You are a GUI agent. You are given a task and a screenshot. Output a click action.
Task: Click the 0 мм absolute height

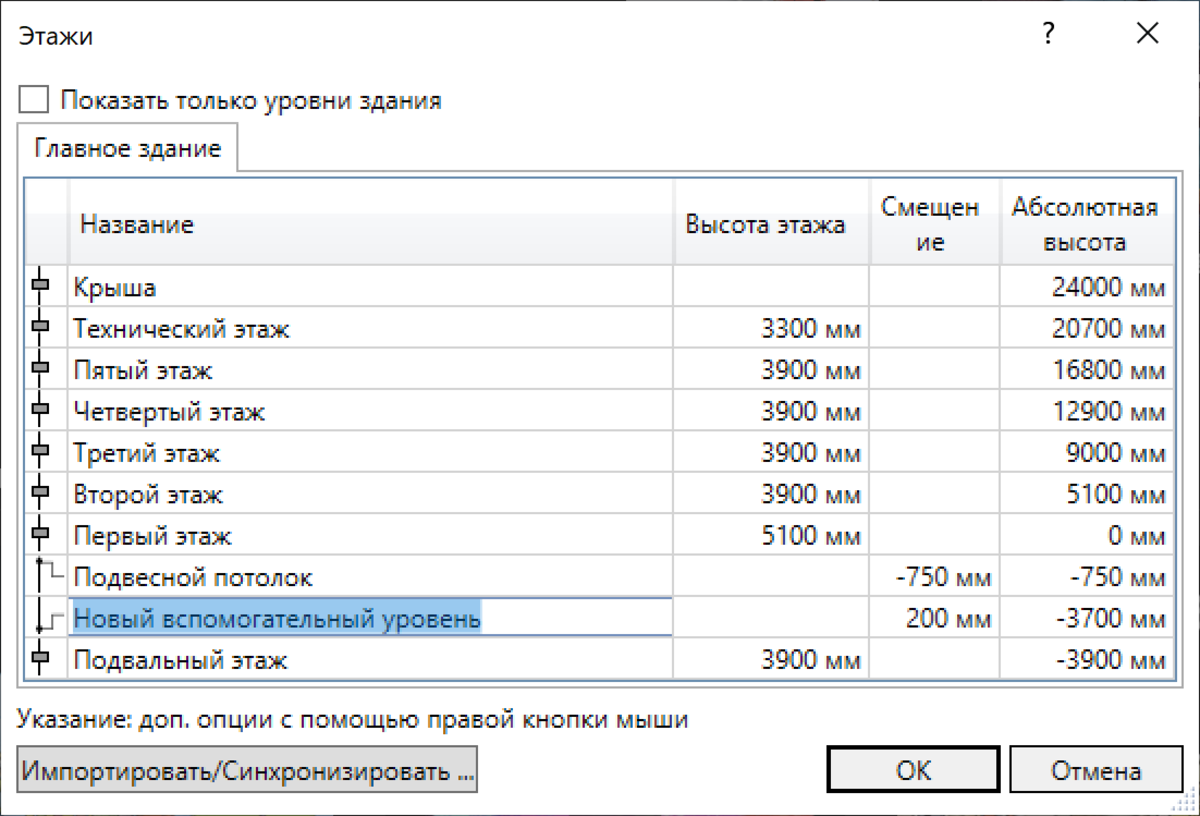click(x=1086, y=536)
